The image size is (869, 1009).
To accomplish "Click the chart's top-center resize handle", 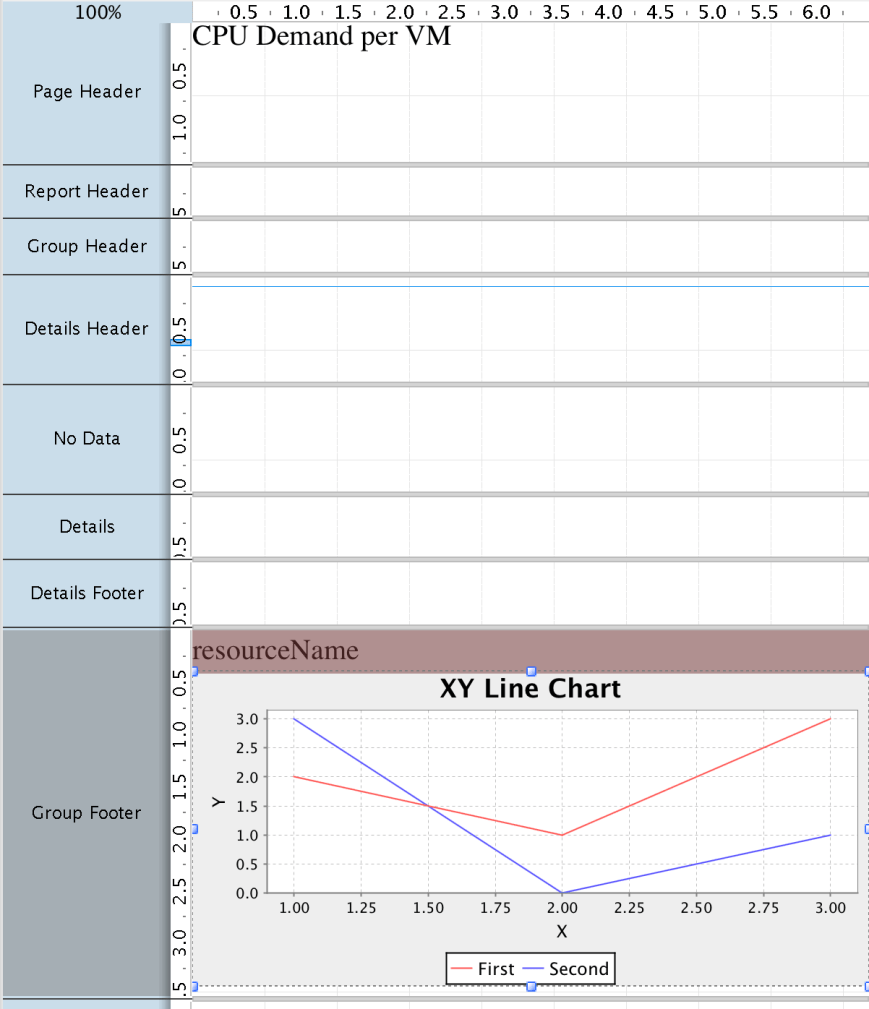I will [x=531, y=671].
